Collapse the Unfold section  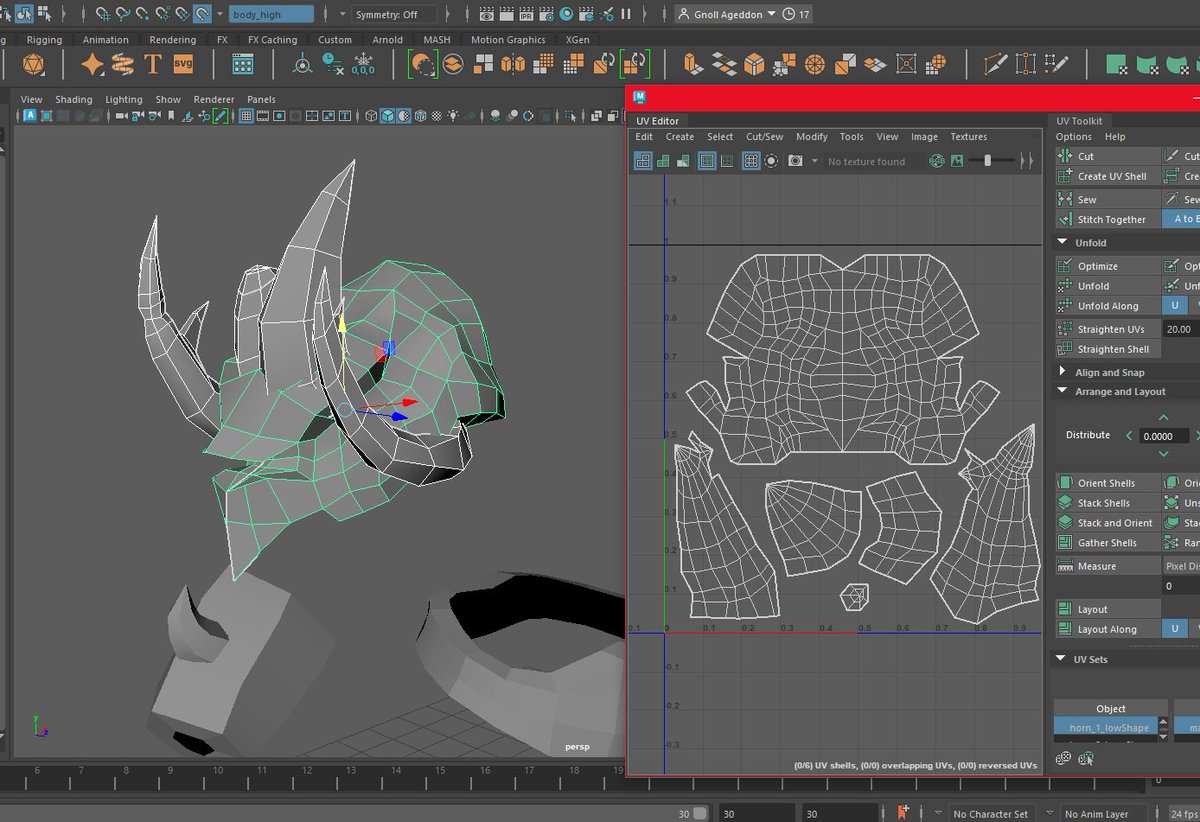click(1063, 243)
